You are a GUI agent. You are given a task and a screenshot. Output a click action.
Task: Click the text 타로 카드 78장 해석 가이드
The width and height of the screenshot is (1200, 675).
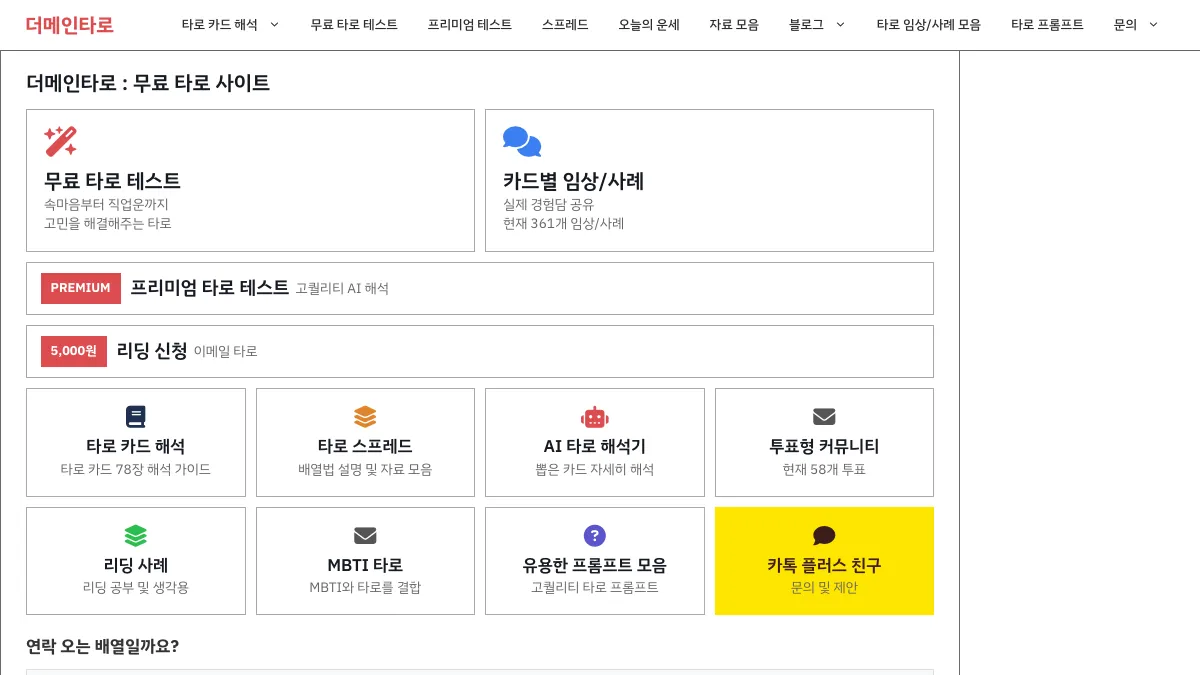(x=136, y=469)
